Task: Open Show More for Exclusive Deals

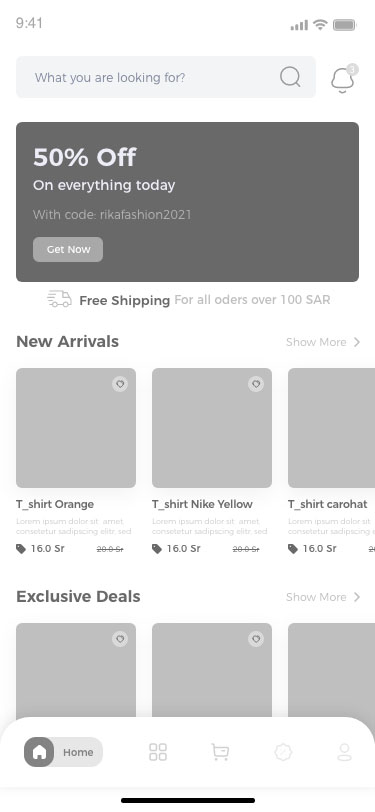Action: click(x=316, y=597)
